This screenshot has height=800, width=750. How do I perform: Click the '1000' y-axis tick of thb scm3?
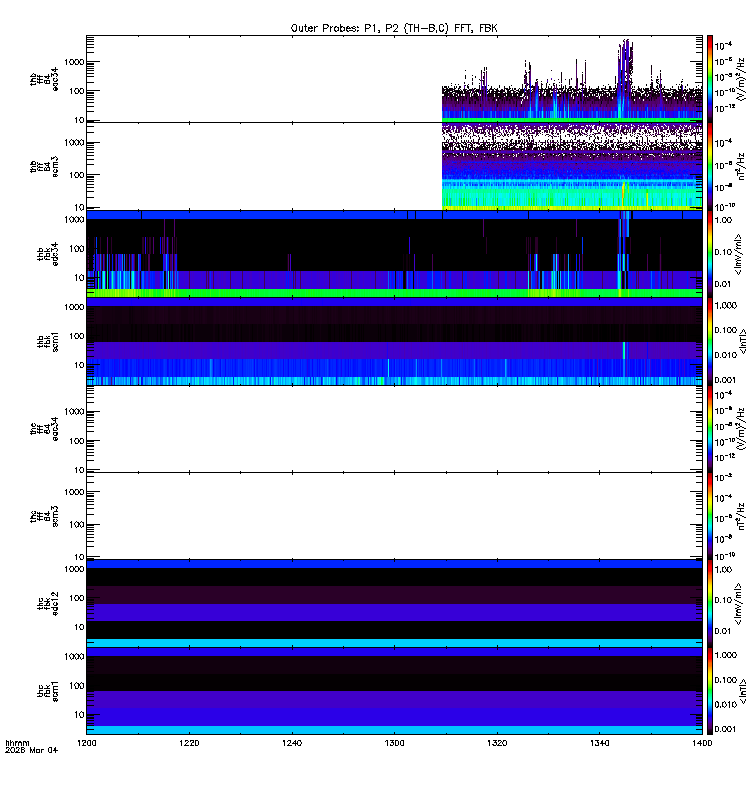click(74, 143)
